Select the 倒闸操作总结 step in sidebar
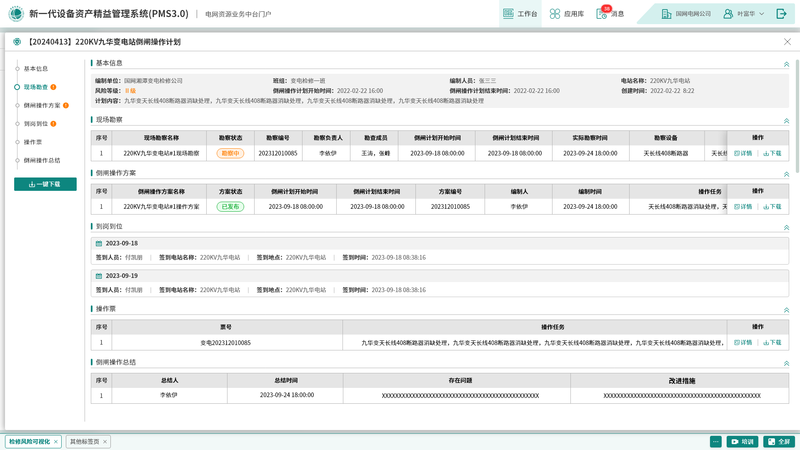This screenshot has height=450, width=800. [41, 160]
